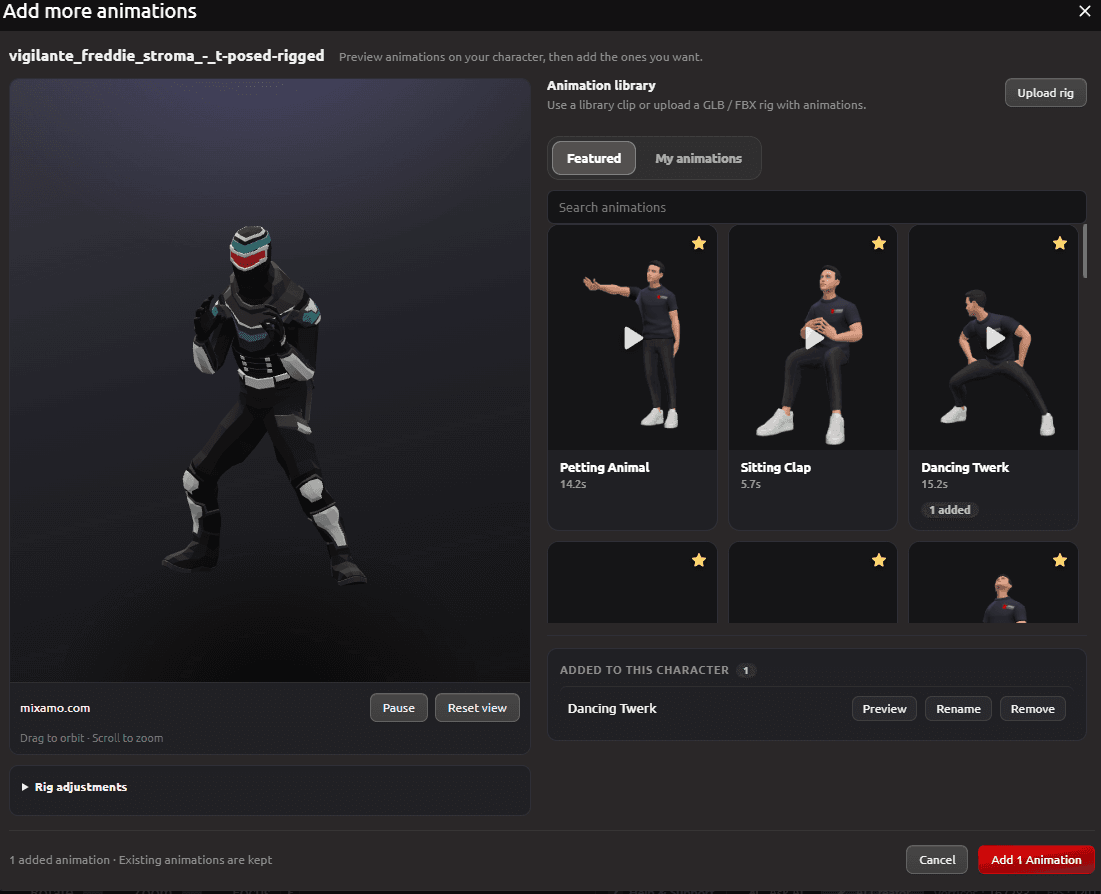Play the Sitting Clap preview
The height and width of the screenshot is (894, 1101).
(813, 338)
